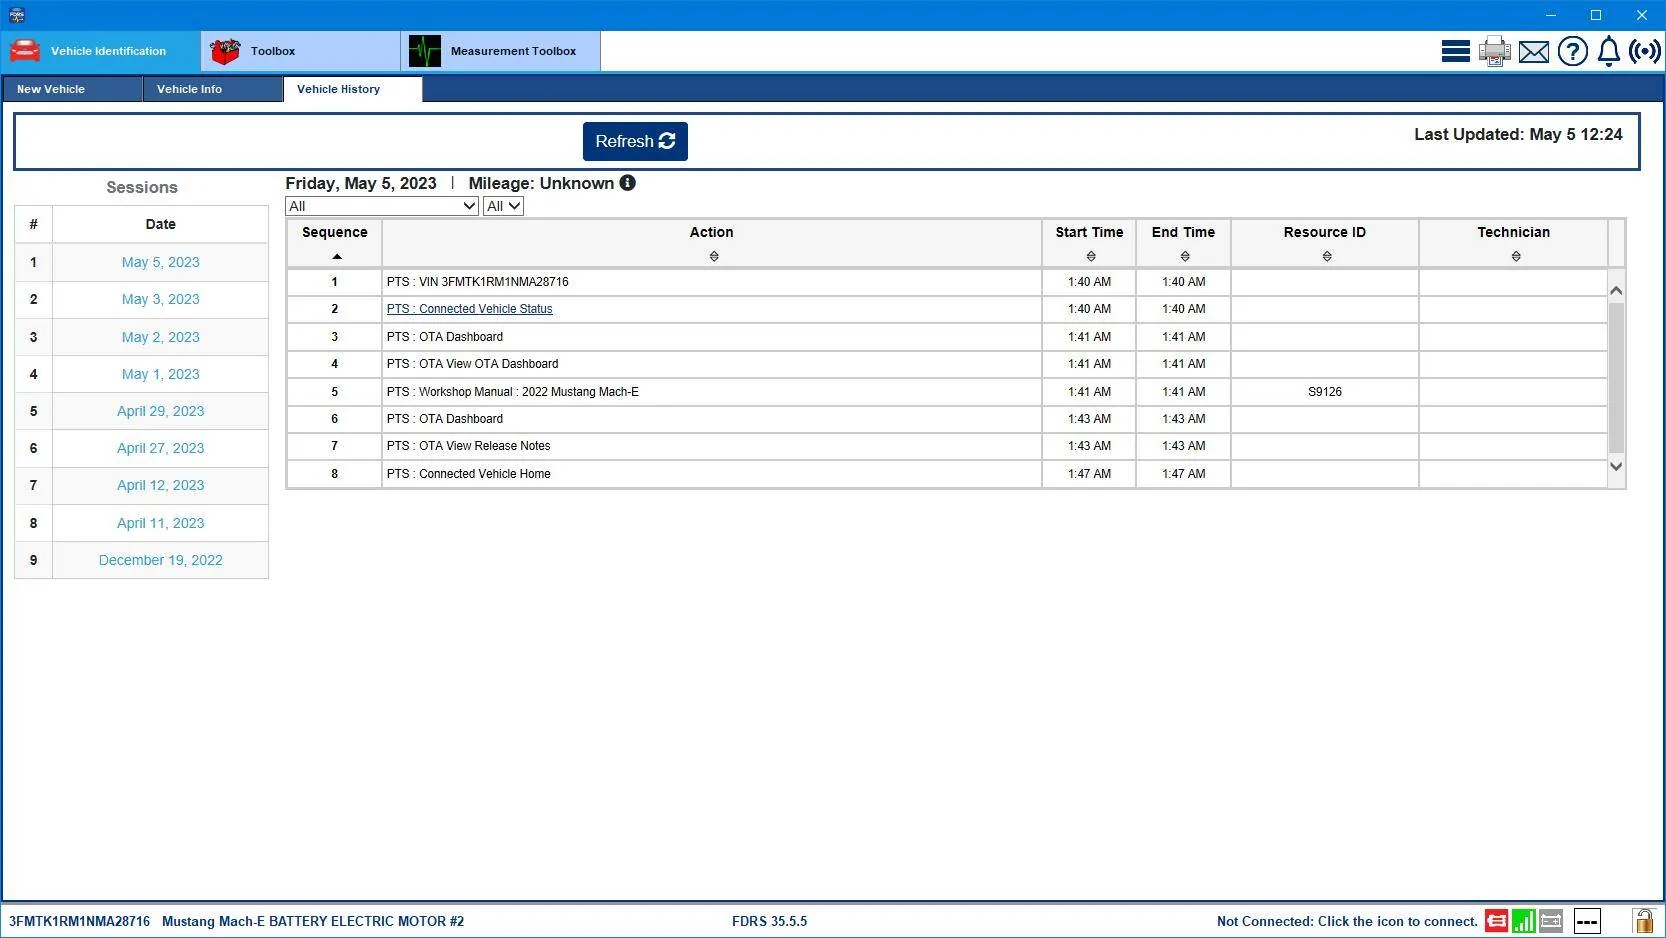
Task: Click the table vertical scrollbar thumb
Action: pos(1616,377)
